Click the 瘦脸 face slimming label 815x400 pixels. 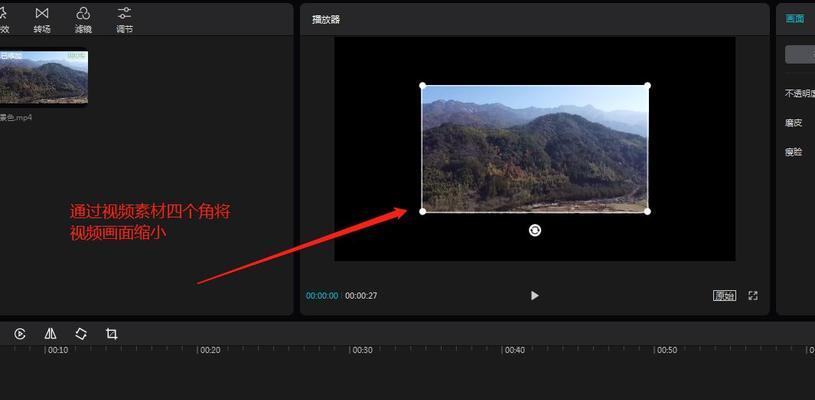(794, 152)
